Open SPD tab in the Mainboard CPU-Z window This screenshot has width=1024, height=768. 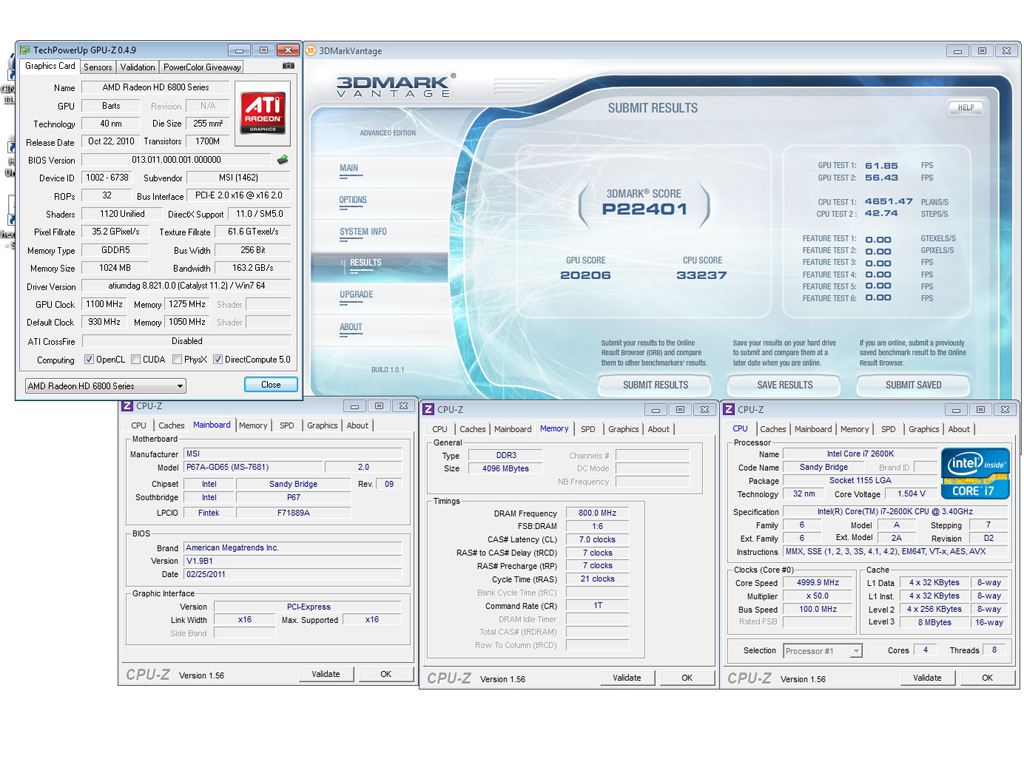click(287, 426)
